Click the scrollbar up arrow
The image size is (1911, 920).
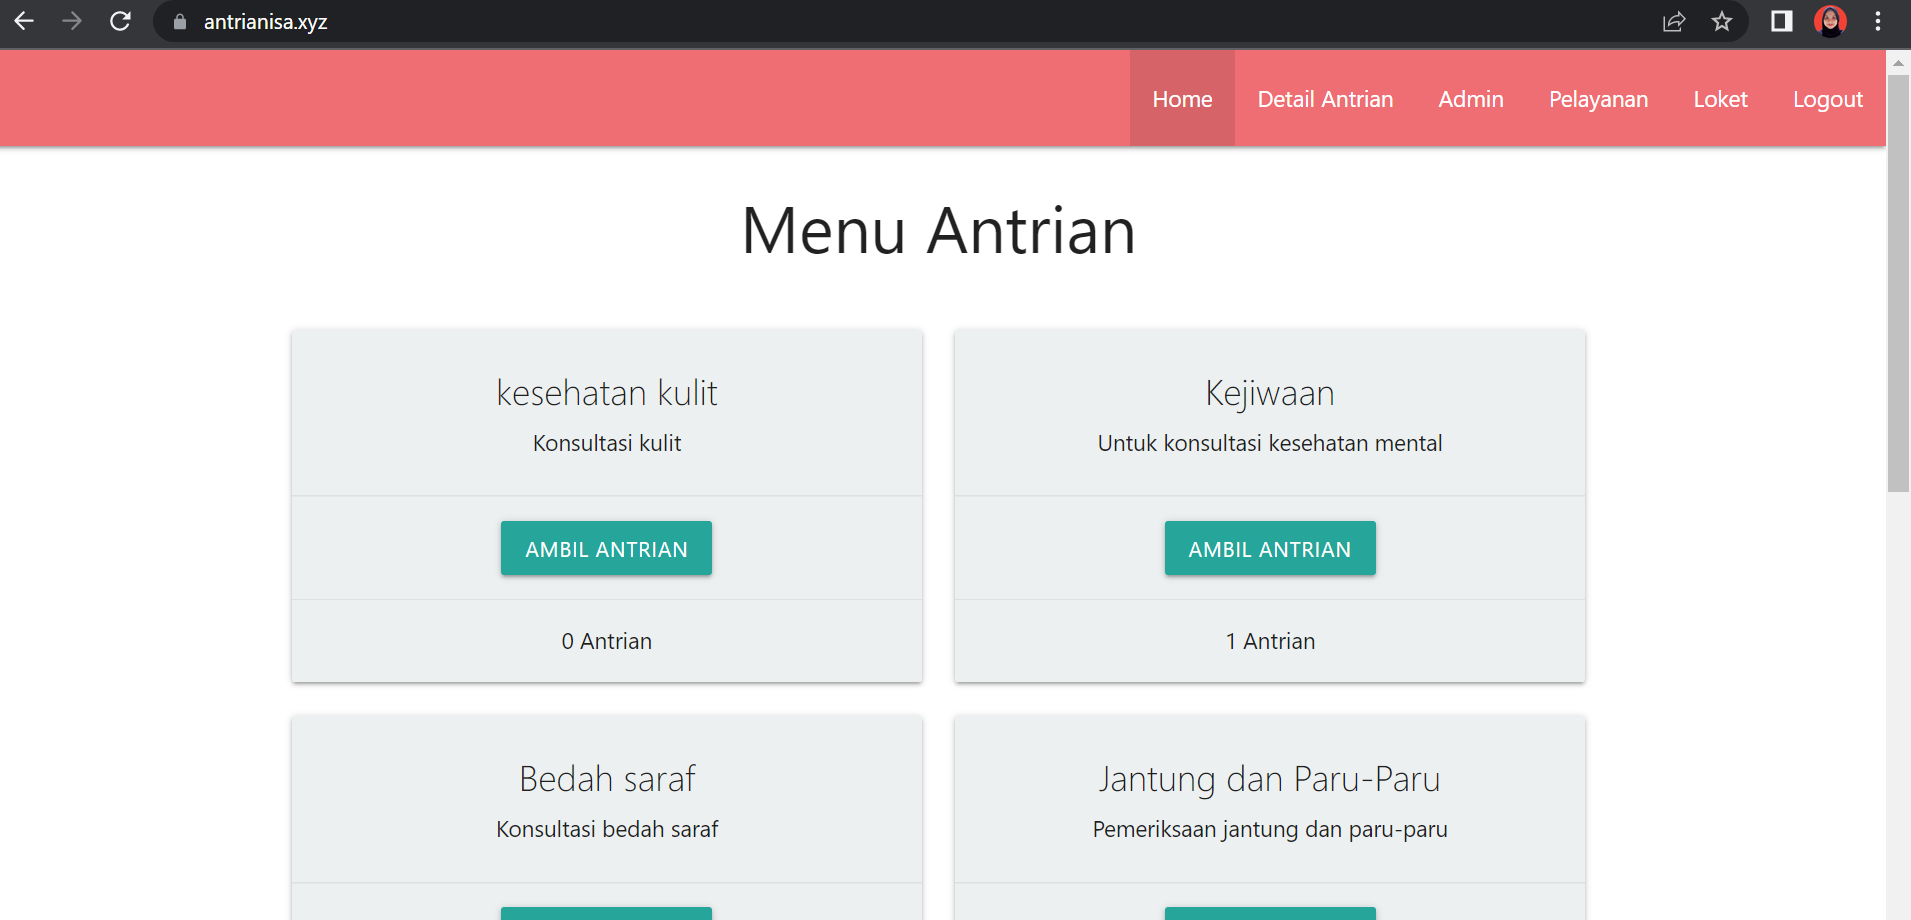[x=1898, y=62]
